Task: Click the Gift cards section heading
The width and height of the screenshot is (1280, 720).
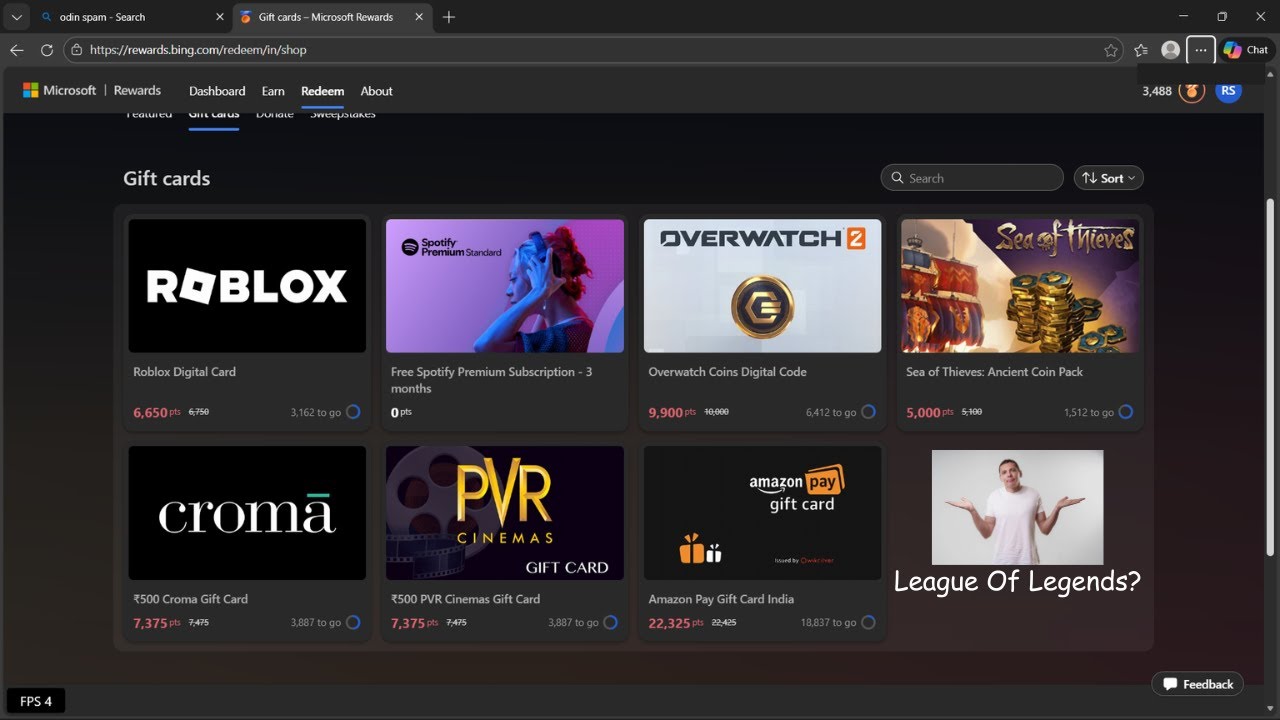Action: [167, 179]
